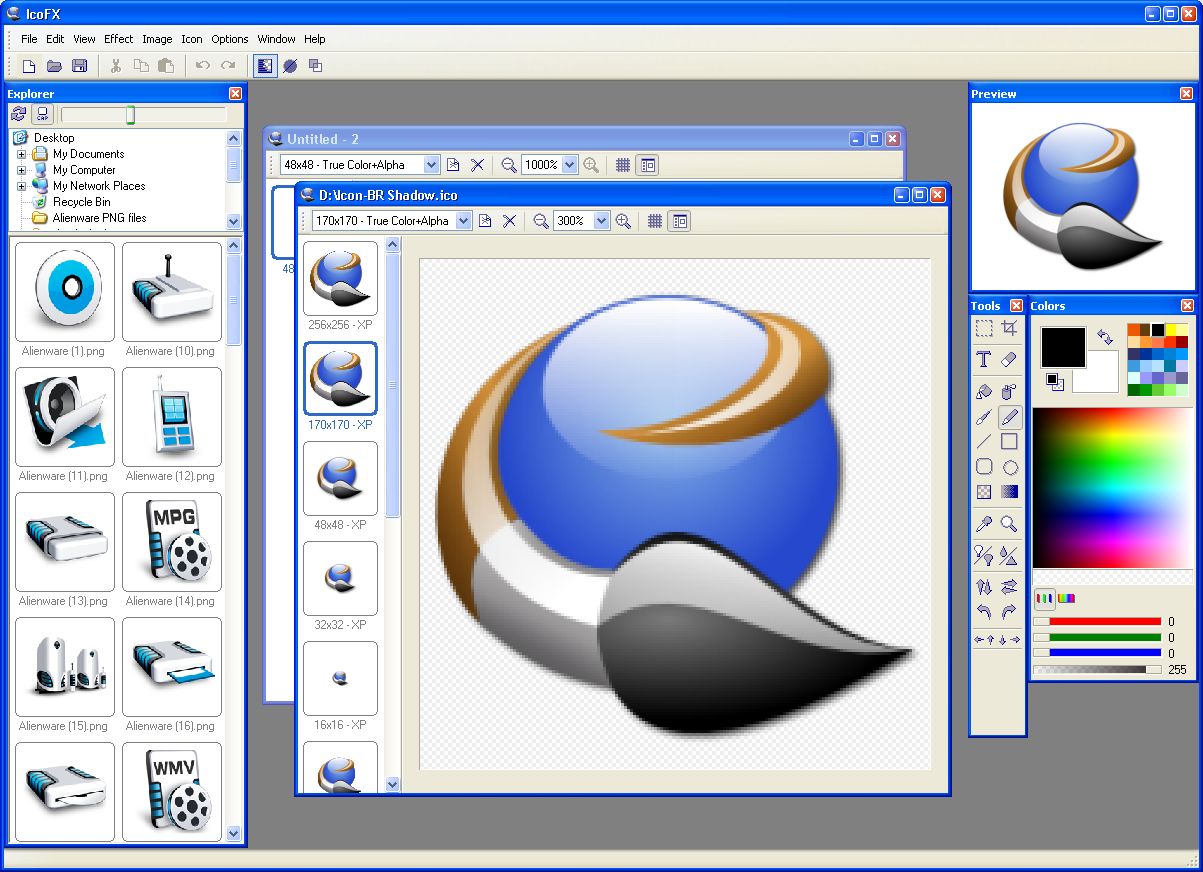The height and width of the screenshot is (872, 1203).
Task: Click the Redo arrow in the main toolbar
Action: [228, 66]
